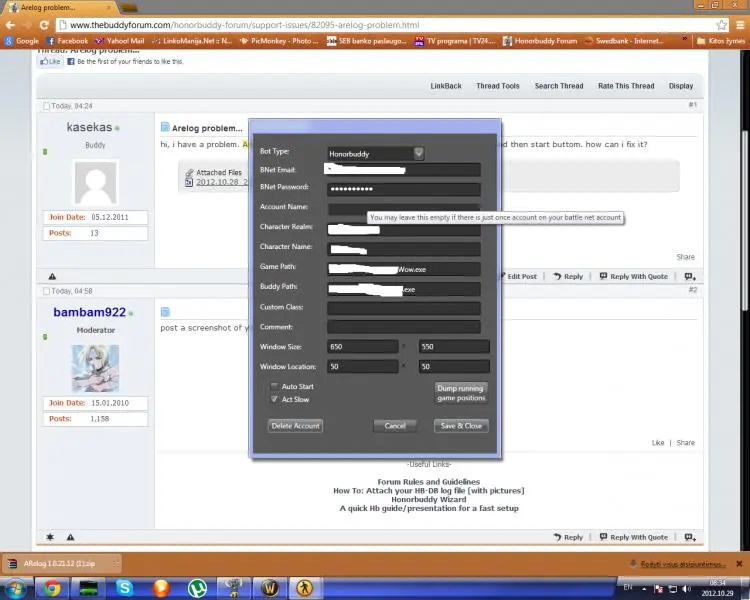Click Rodyti visus atsisiuntimus link

click(683, 564)
